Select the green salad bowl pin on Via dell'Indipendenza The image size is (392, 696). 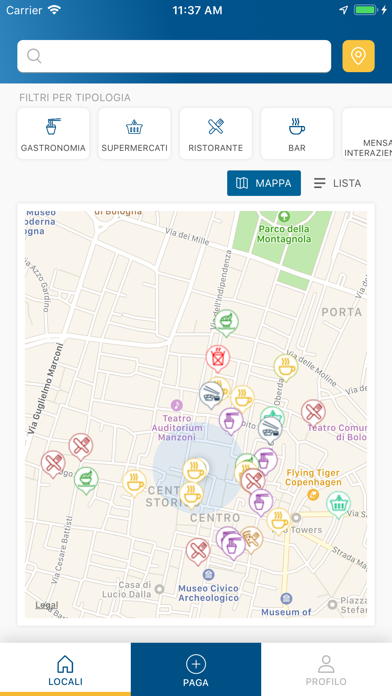[x=226, y=323]
